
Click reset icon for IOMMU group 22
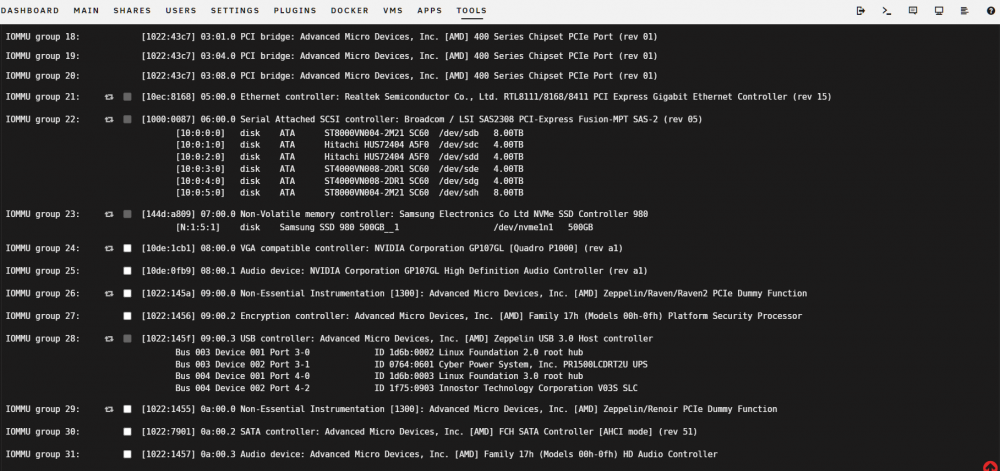click(109, 119)
